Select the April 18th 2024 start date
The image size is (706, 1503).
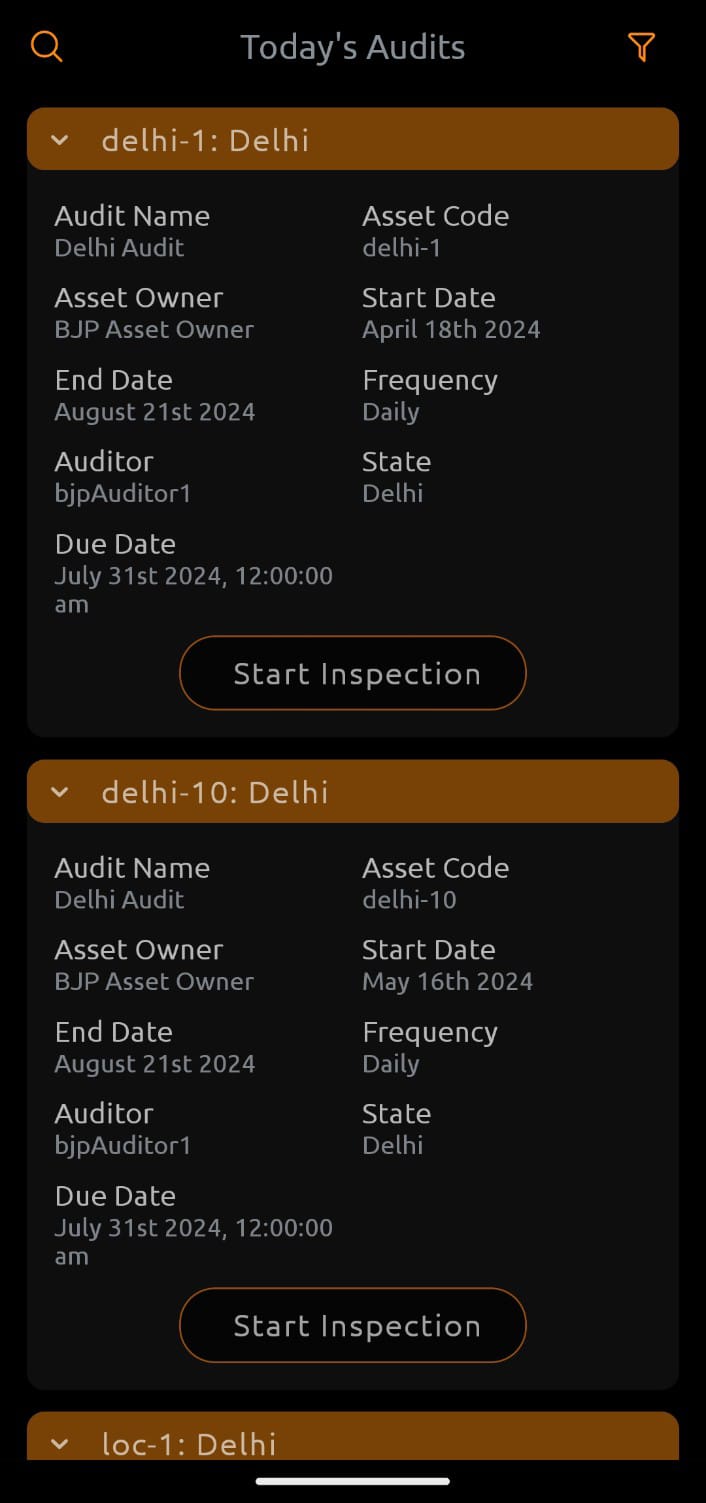pyautogui.click(x=451, y=330)
